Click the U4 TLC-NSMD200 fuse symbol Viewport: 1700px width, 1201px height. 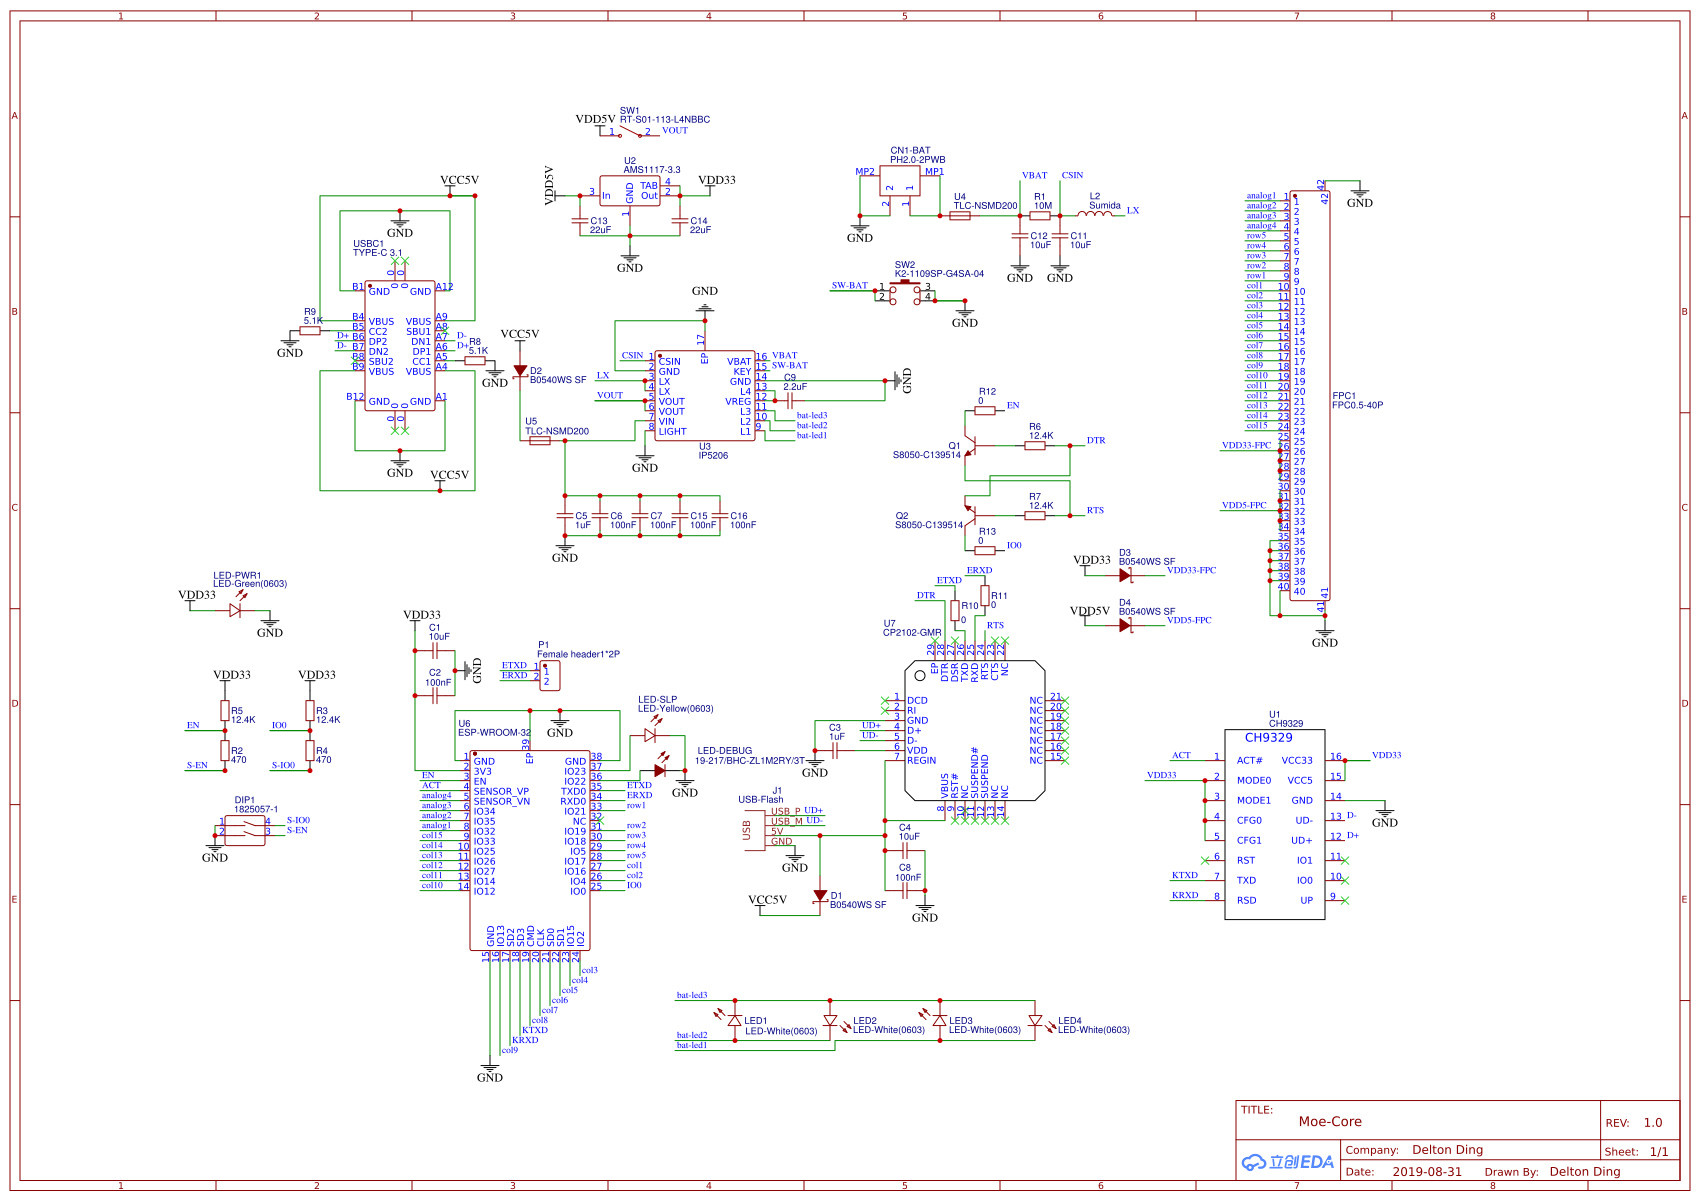coord(959,215)
